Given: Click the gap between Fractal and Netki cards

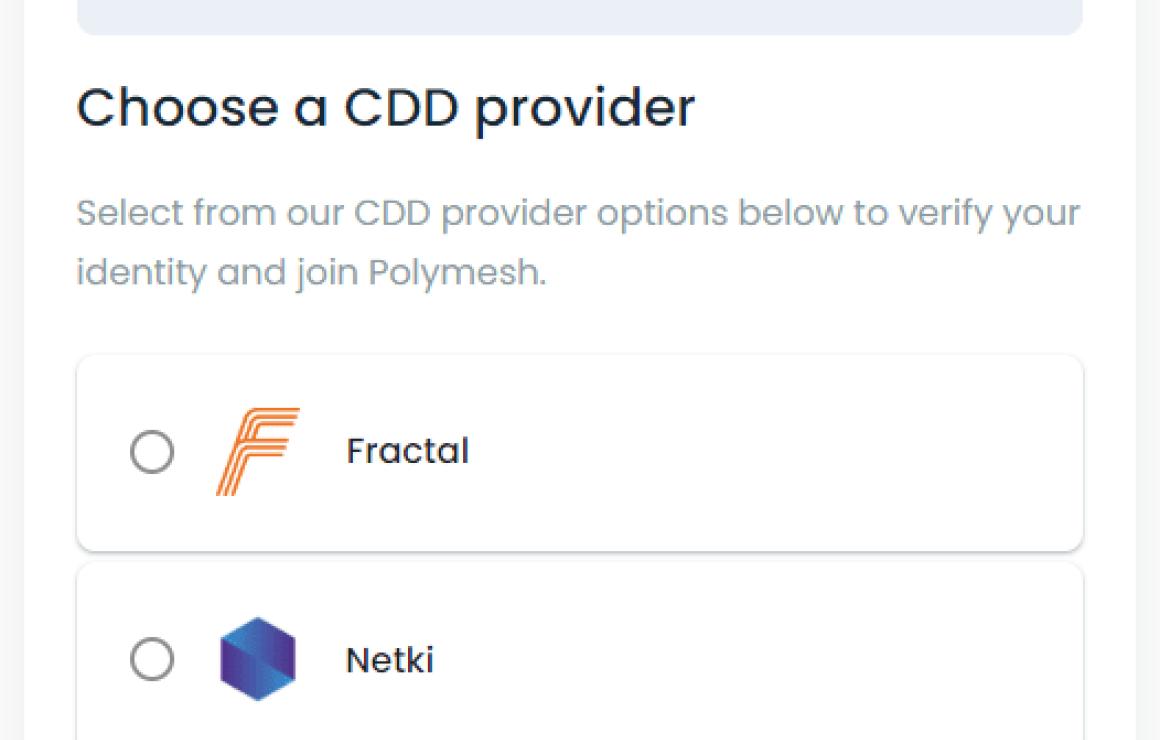Looking at the screenshot, I should (580, 557).
